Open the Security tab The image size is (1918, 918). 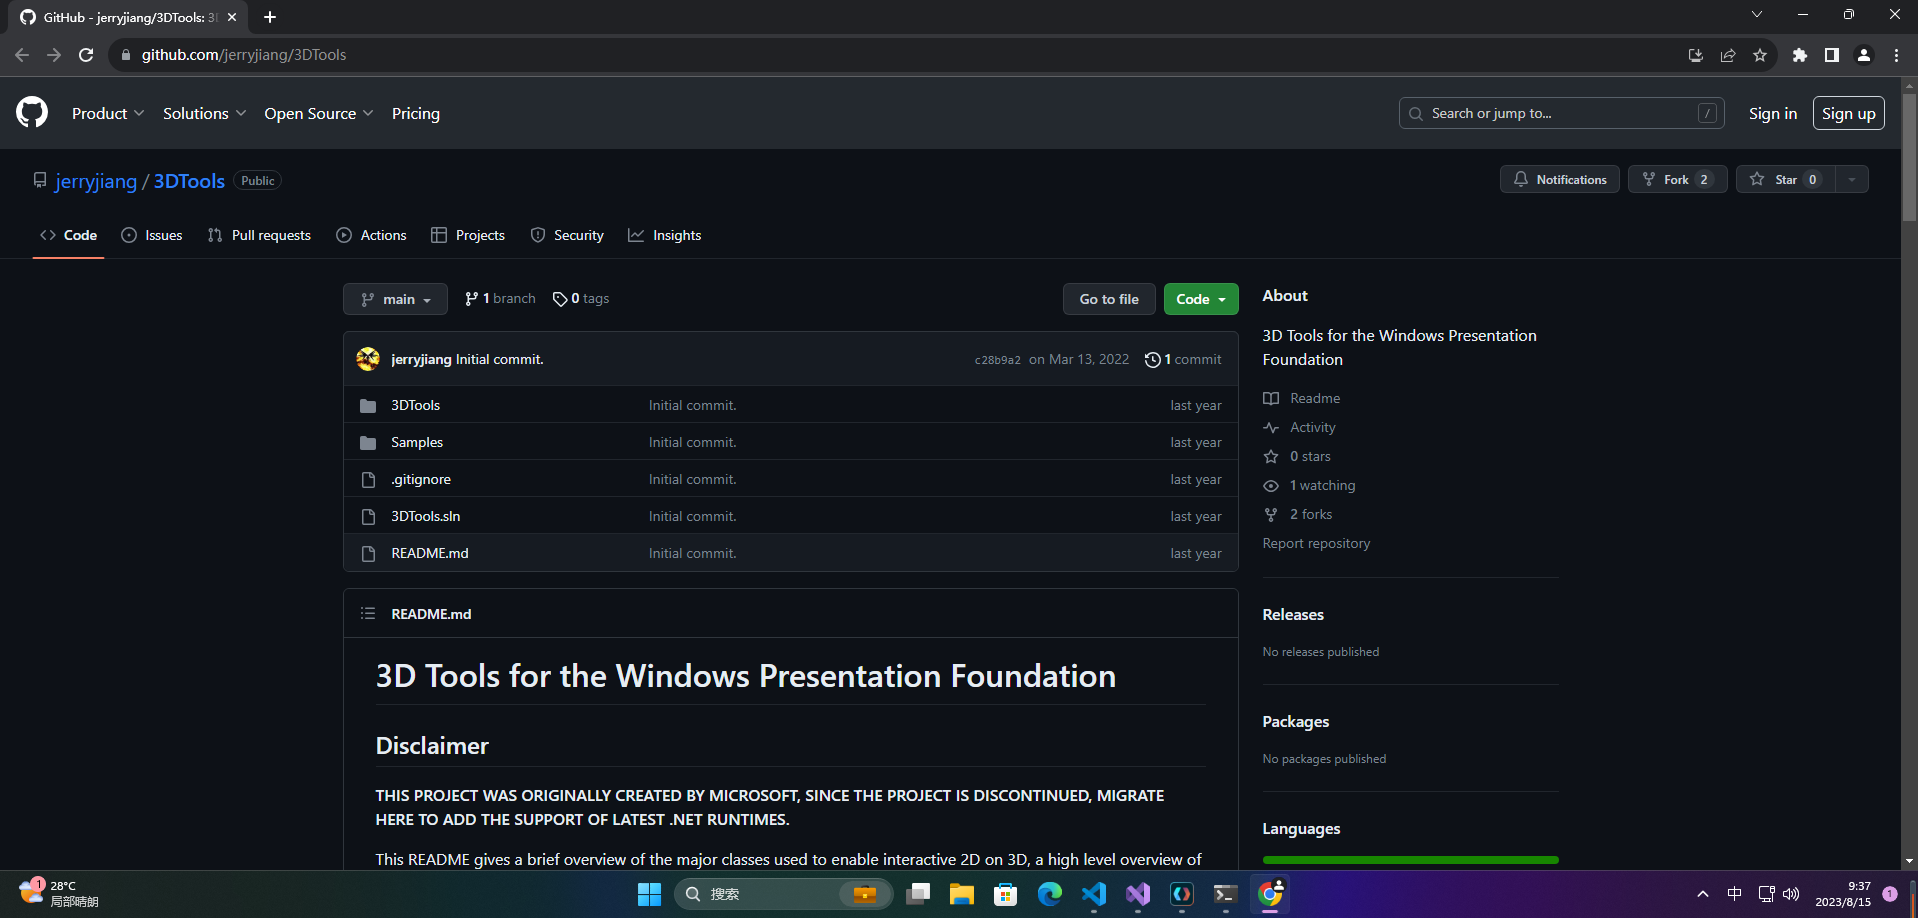pos(567,235)
